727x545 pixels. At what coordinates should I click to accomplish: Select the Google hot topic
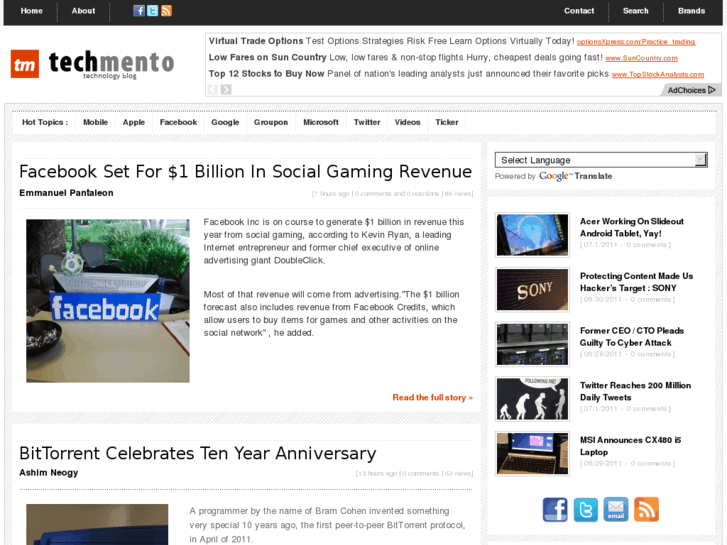click(x=225, y=122)
